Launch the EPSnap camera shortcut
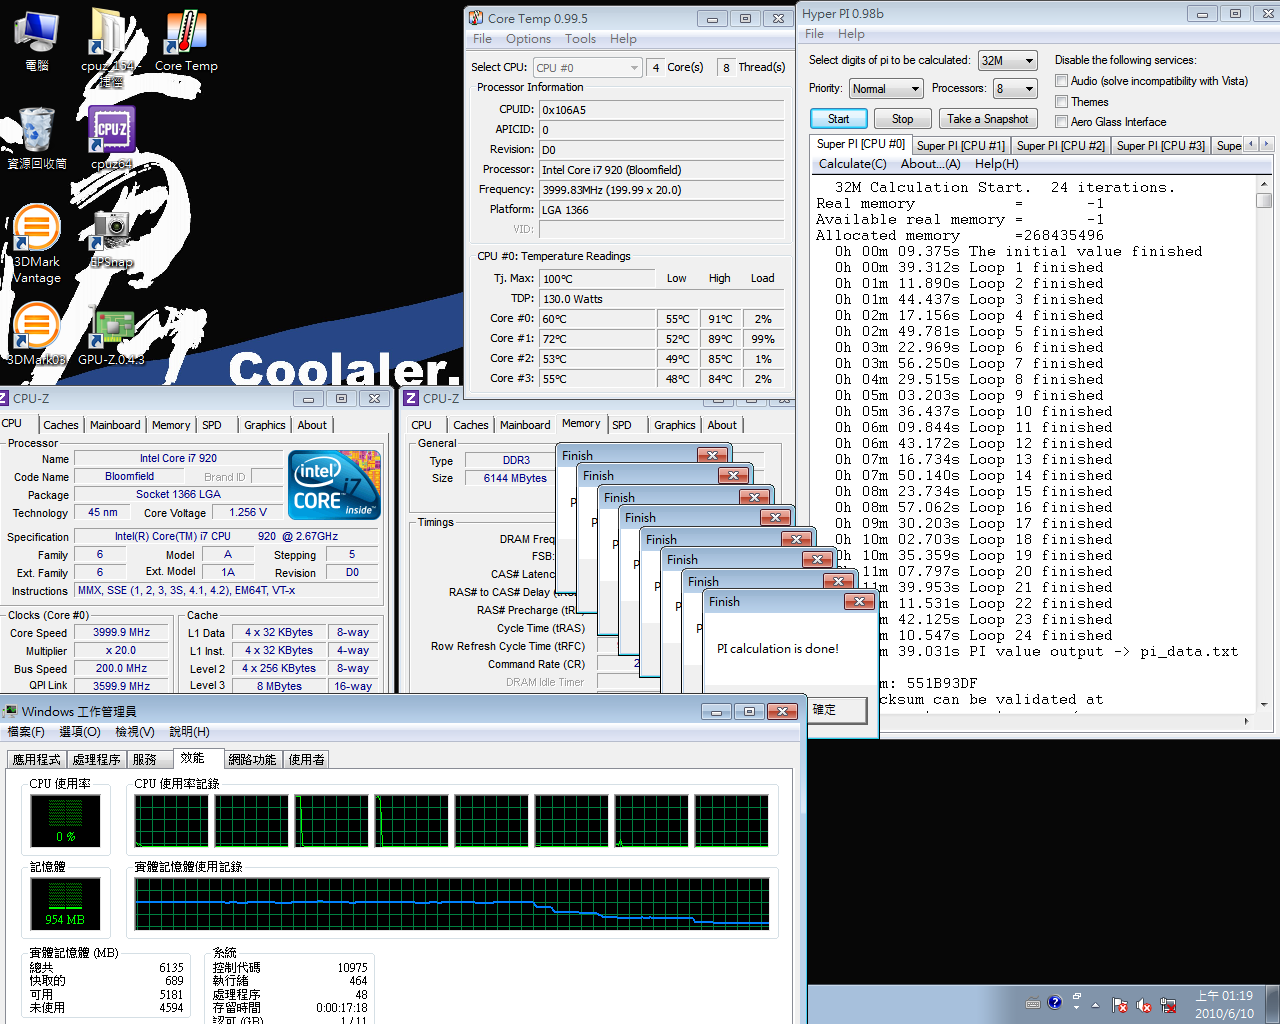The height and width of the screenshot is (1024, 1280). 111,238
